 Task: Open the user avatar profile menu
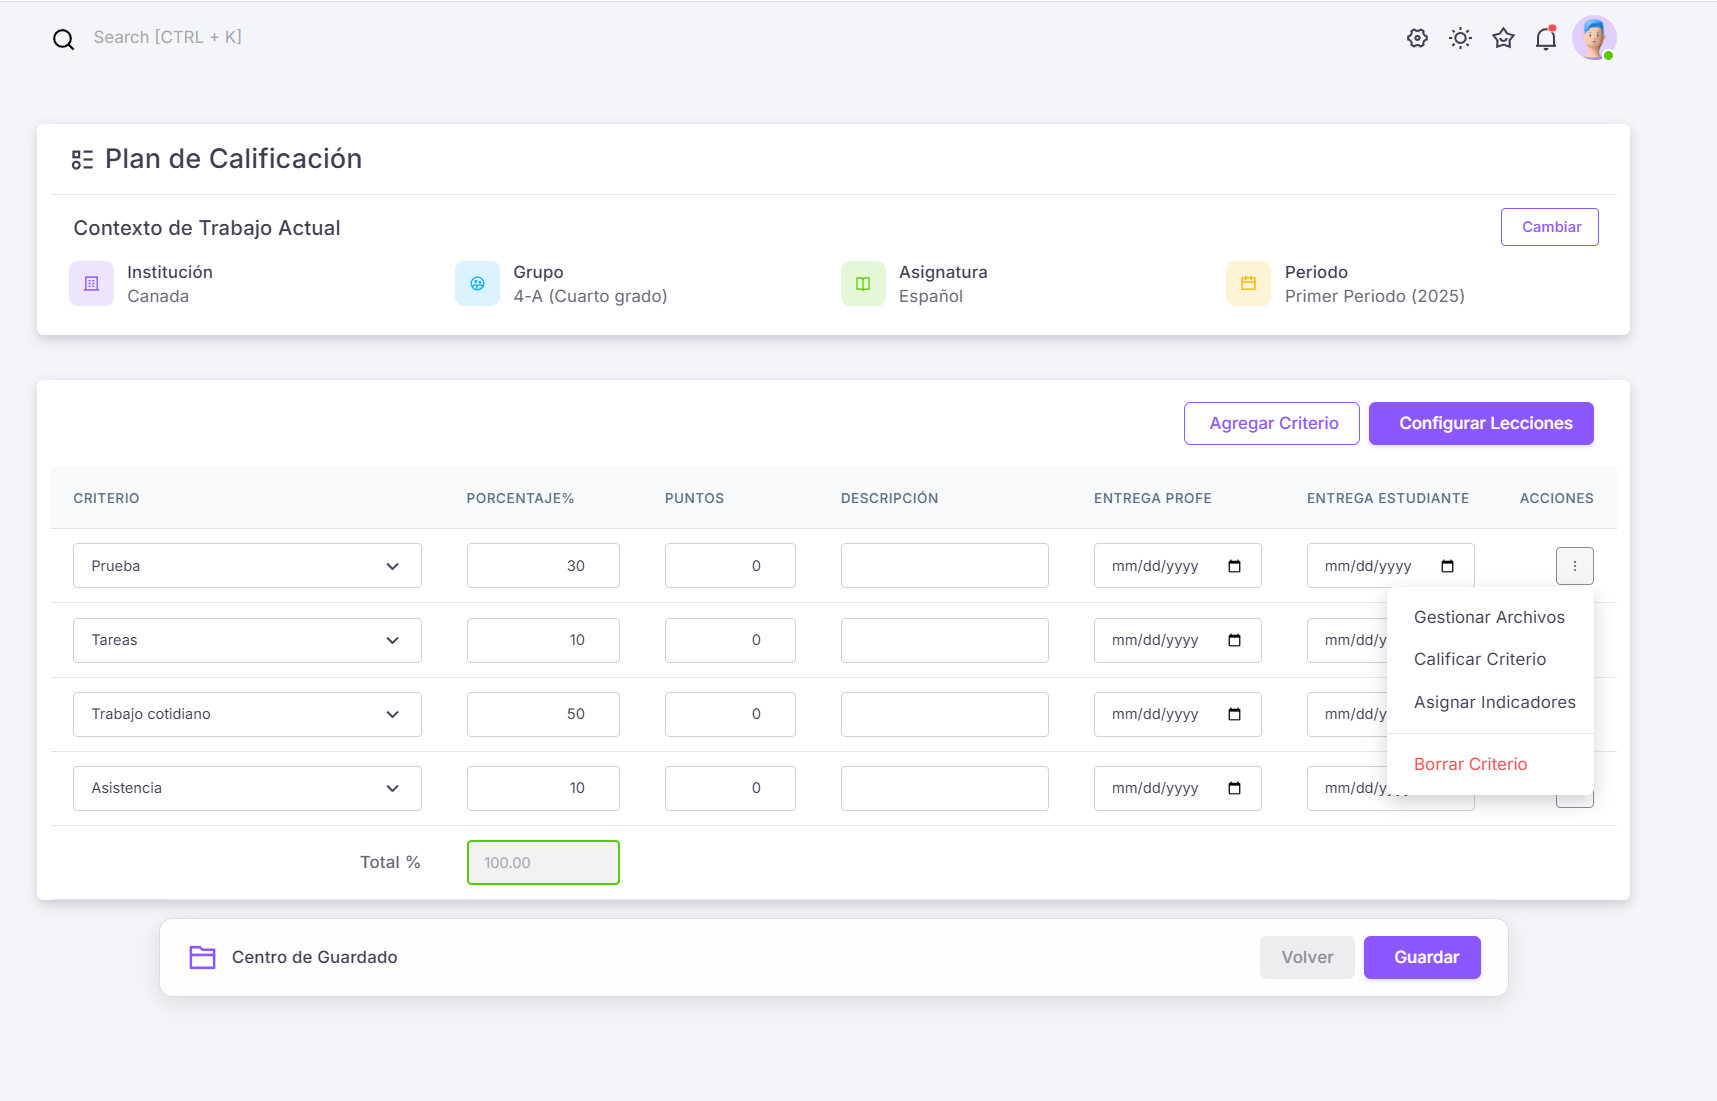[x=1593, y=38]
